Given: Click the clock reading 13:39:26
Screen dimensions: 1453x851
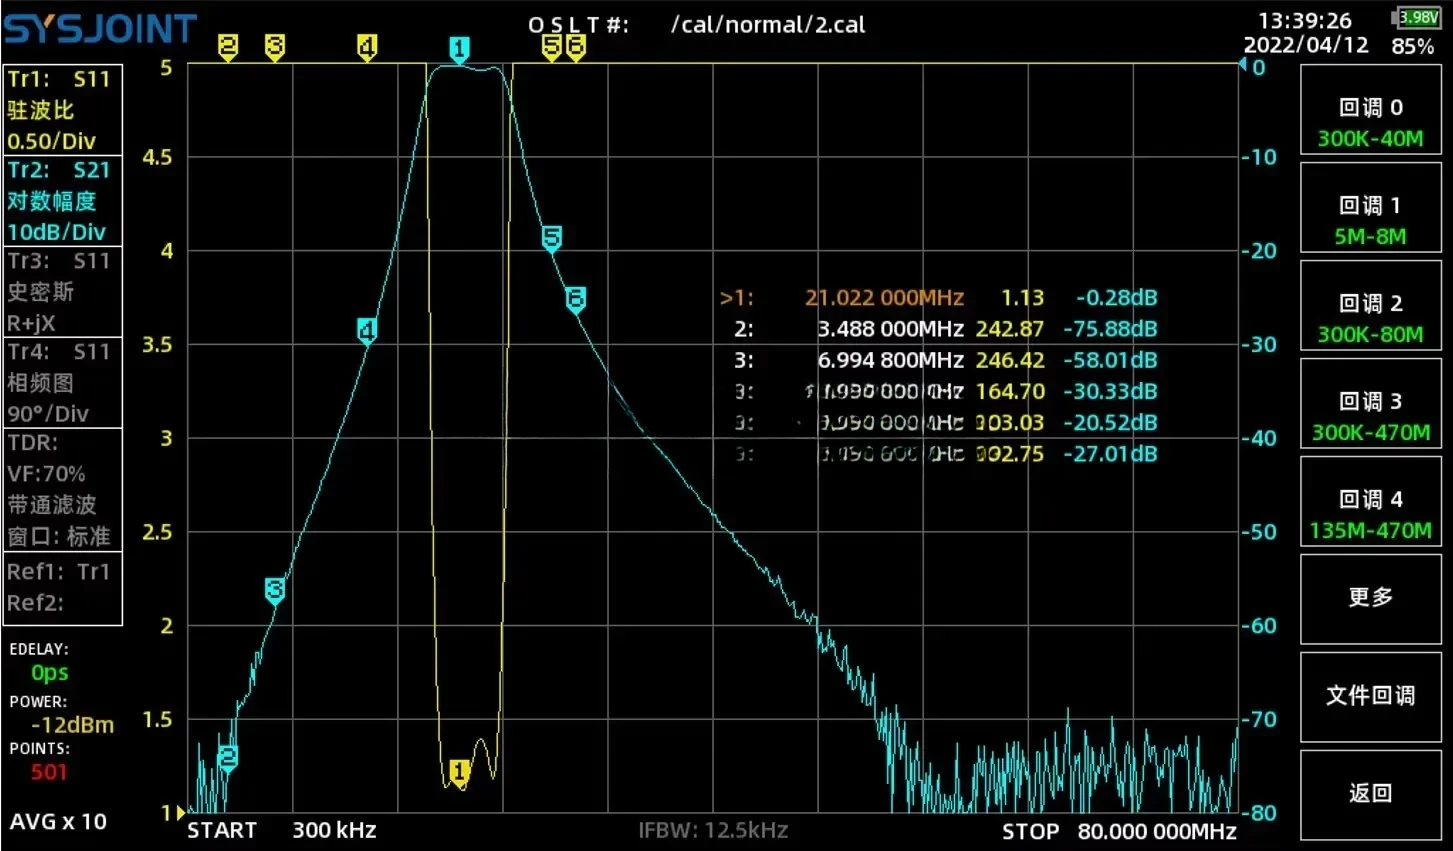Looking at the screenshot, I should click(x=1305, y=20).
